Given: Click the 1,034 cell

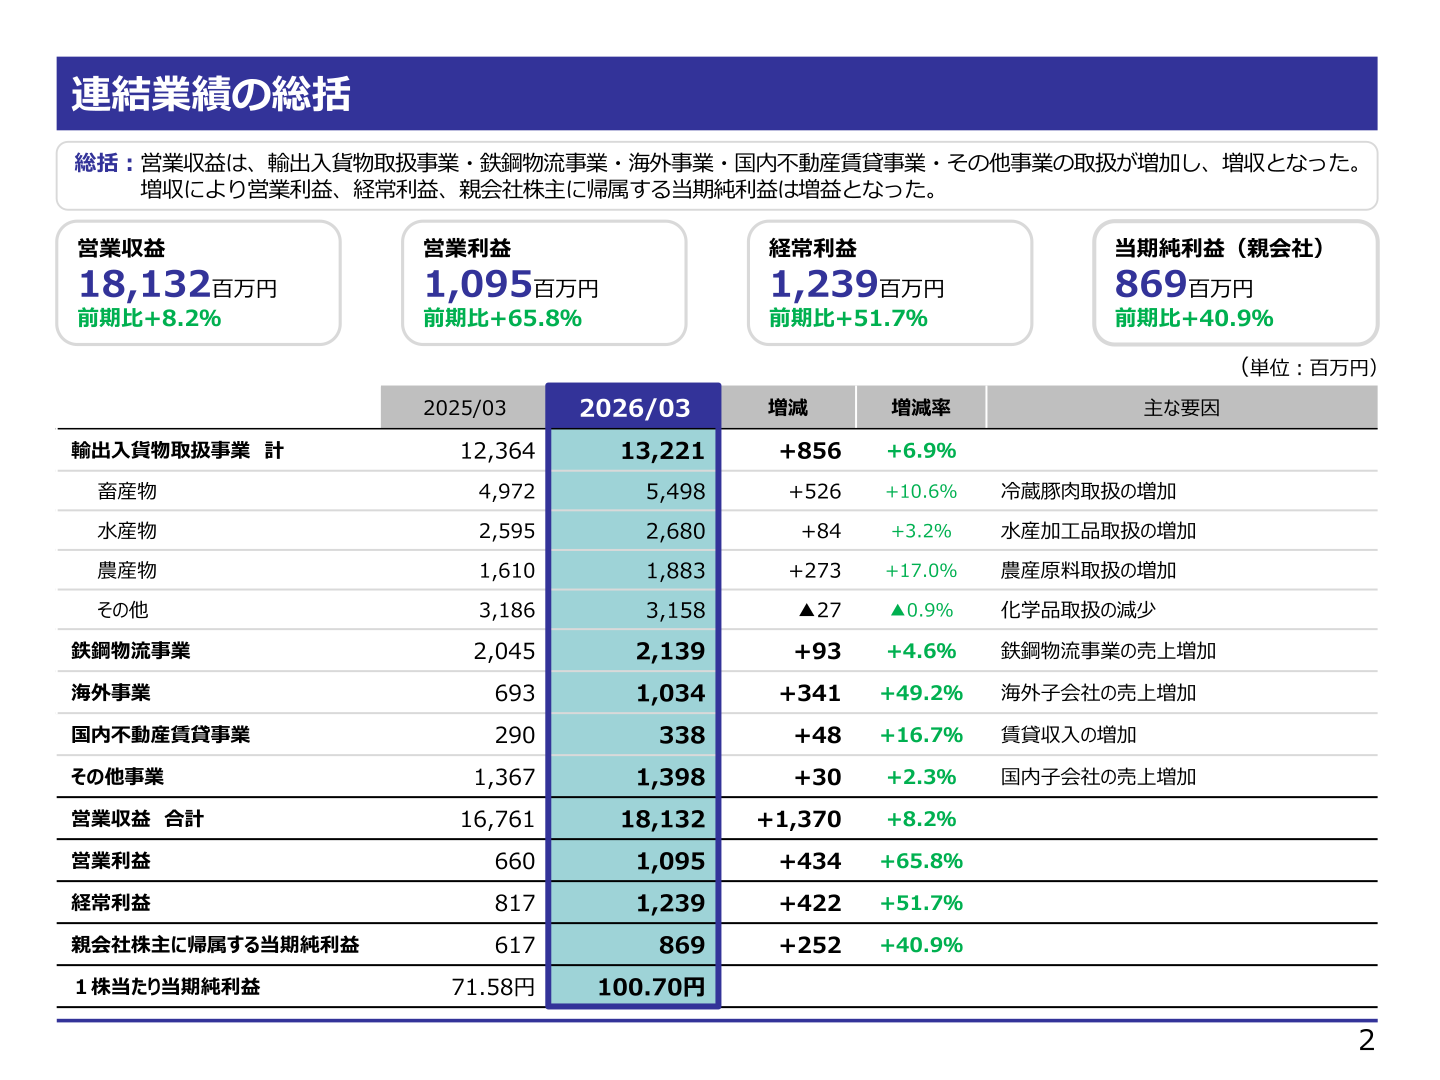Looking at the screenshot, I should tap(670, 693).
